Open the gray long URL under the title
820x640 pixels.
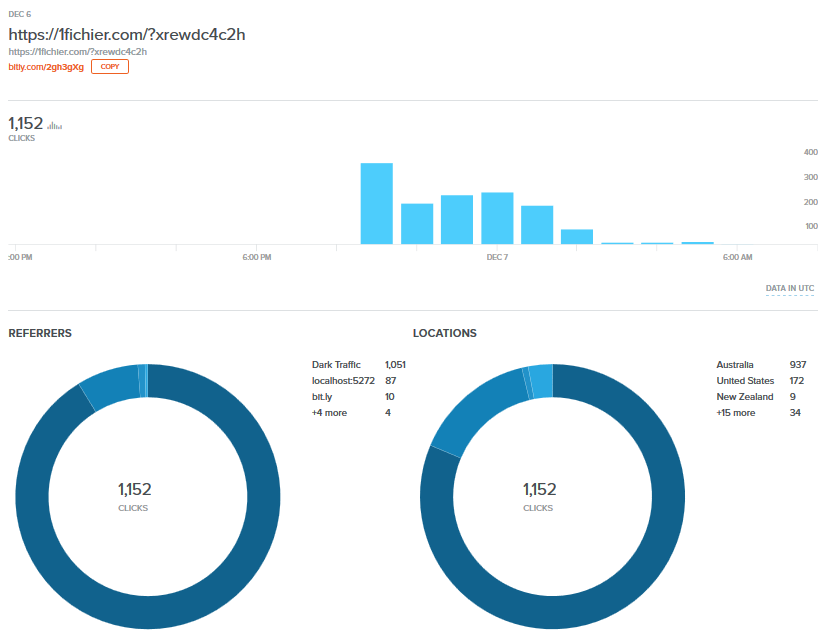[x=77, y=52]
